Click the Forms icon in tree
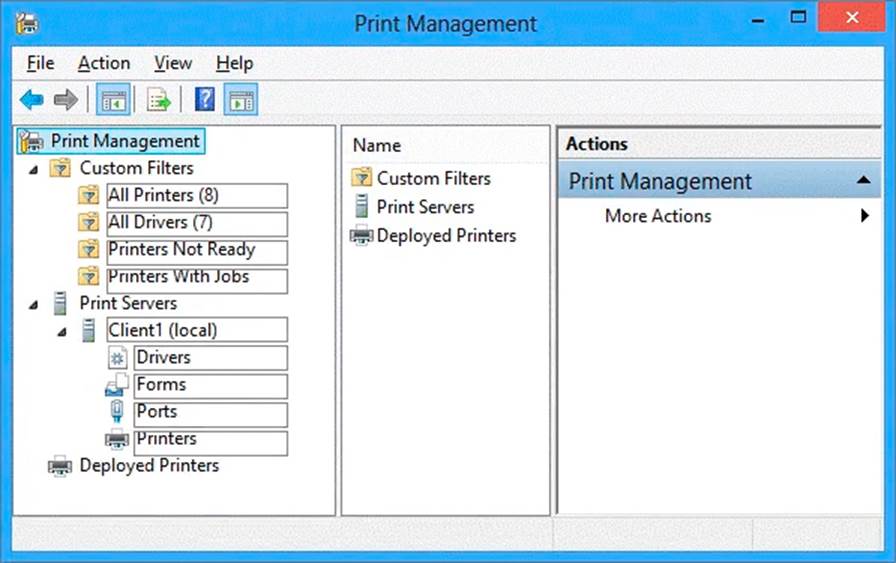This screenshot has width=896, height=563. tap(117, 385)
